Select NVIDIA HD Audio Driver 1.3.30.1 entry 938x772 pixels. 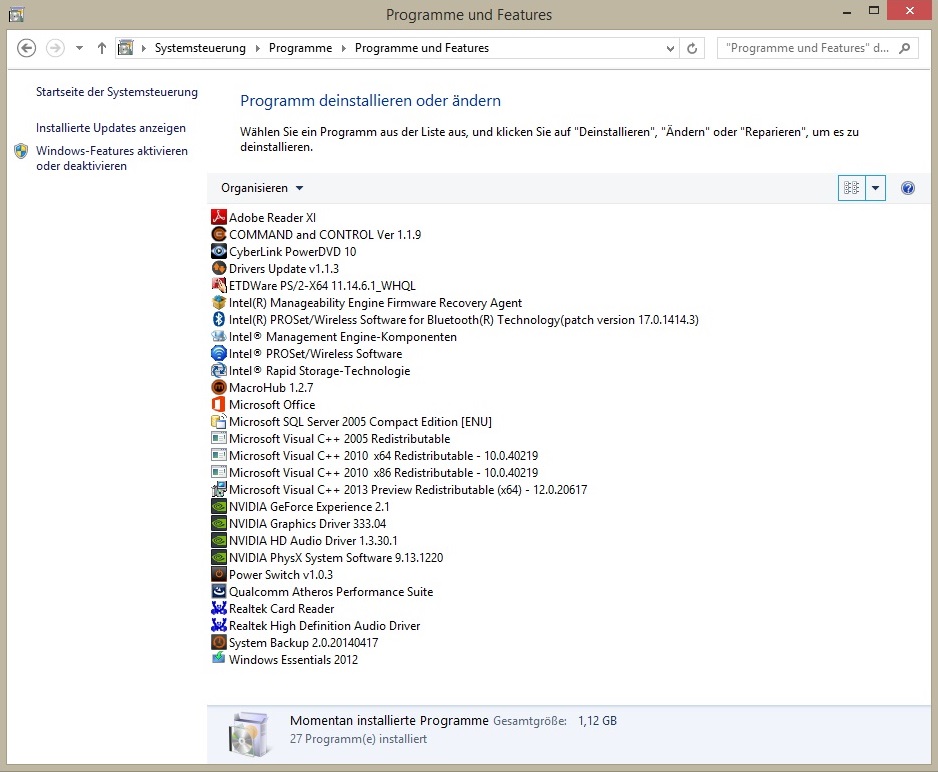[313, 541]
